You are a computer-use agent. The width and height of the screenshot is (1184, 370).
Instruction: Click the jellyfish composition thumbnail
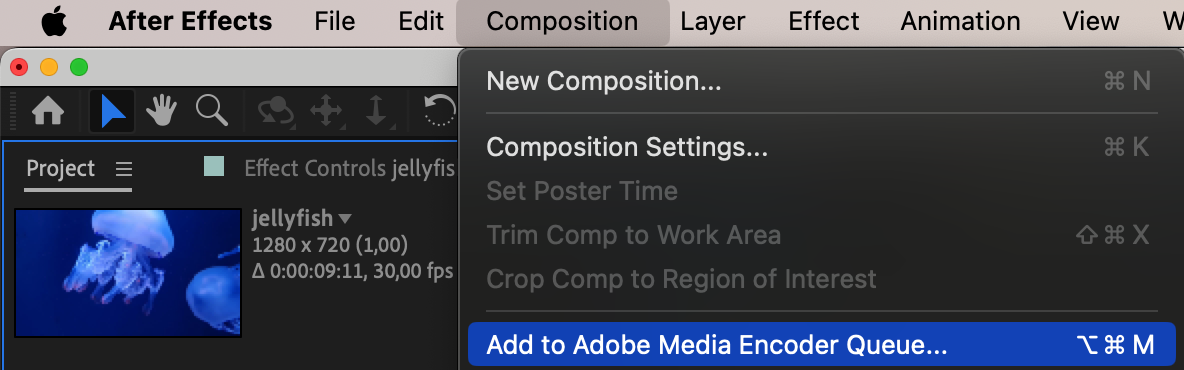[128, 273]
